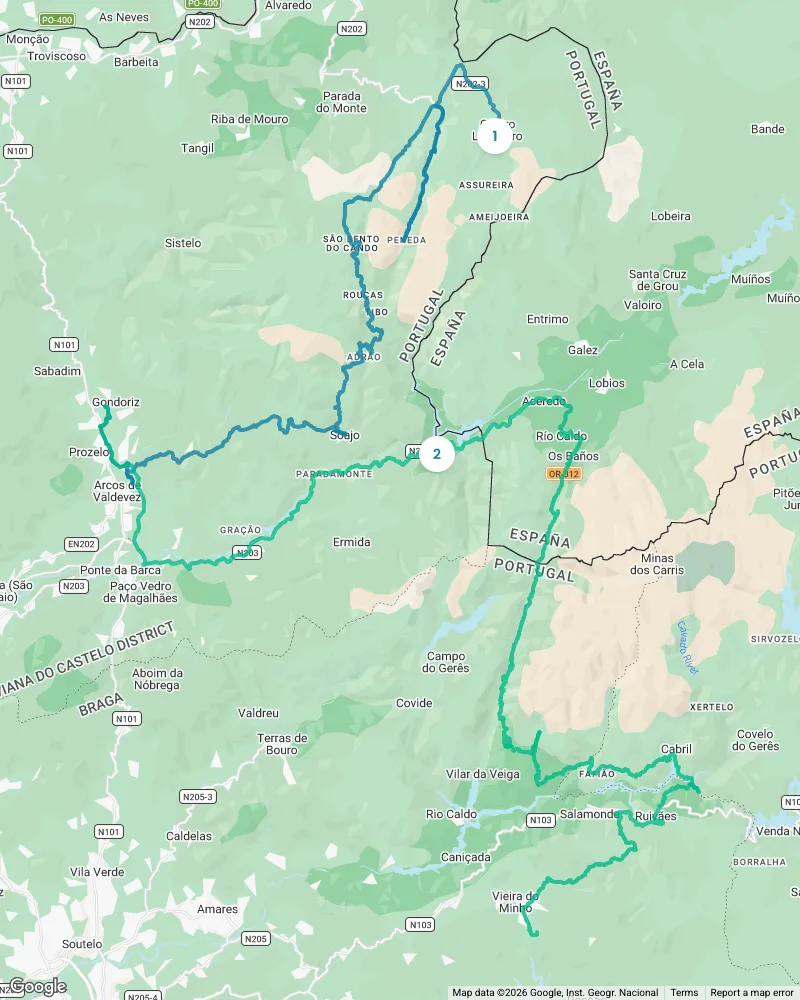
Task: Select the Arcos de Valdevez label
Action: (x=117, y=491)
